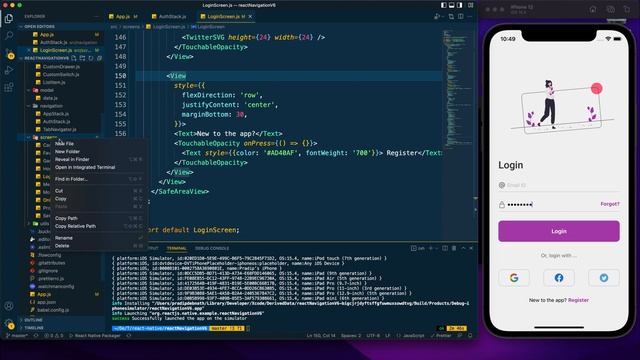The height and width of the screenshot is (360, 640).
Task: Open the Search view in activity bar
Action: click(9, 36)
